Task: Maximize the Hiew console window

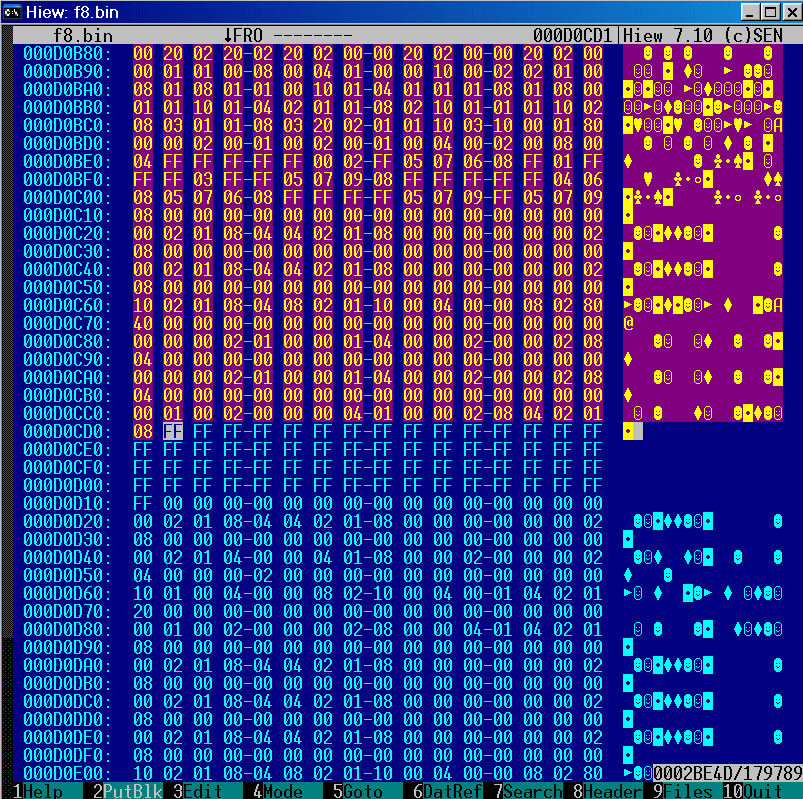Action: 767,12
